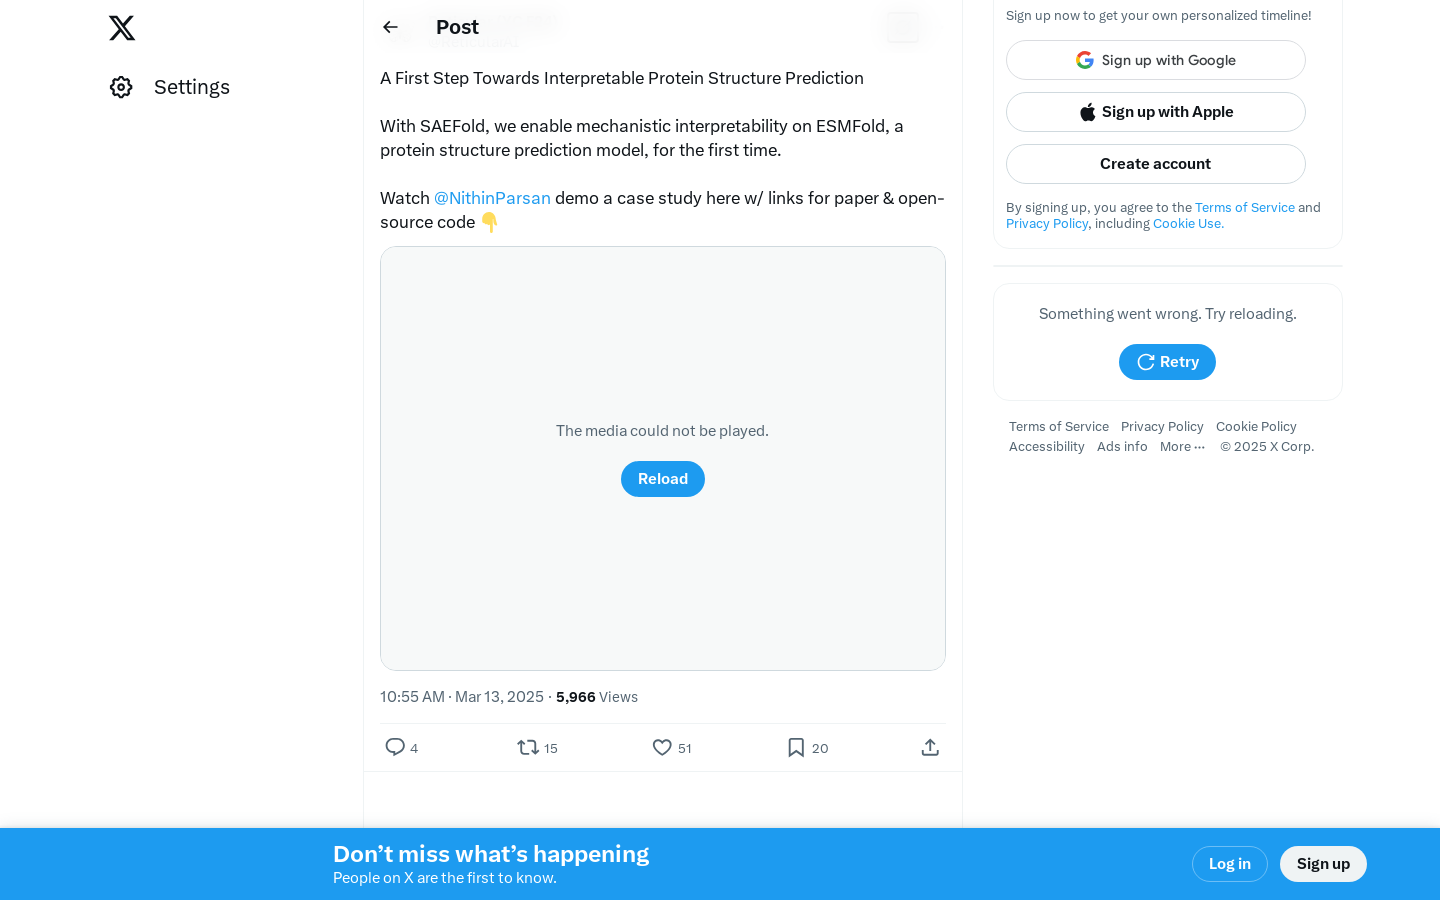The width and height of the screenshot is (1440, 900).
Task: Expand the More footer options
Action: [x=1182, y=447]
